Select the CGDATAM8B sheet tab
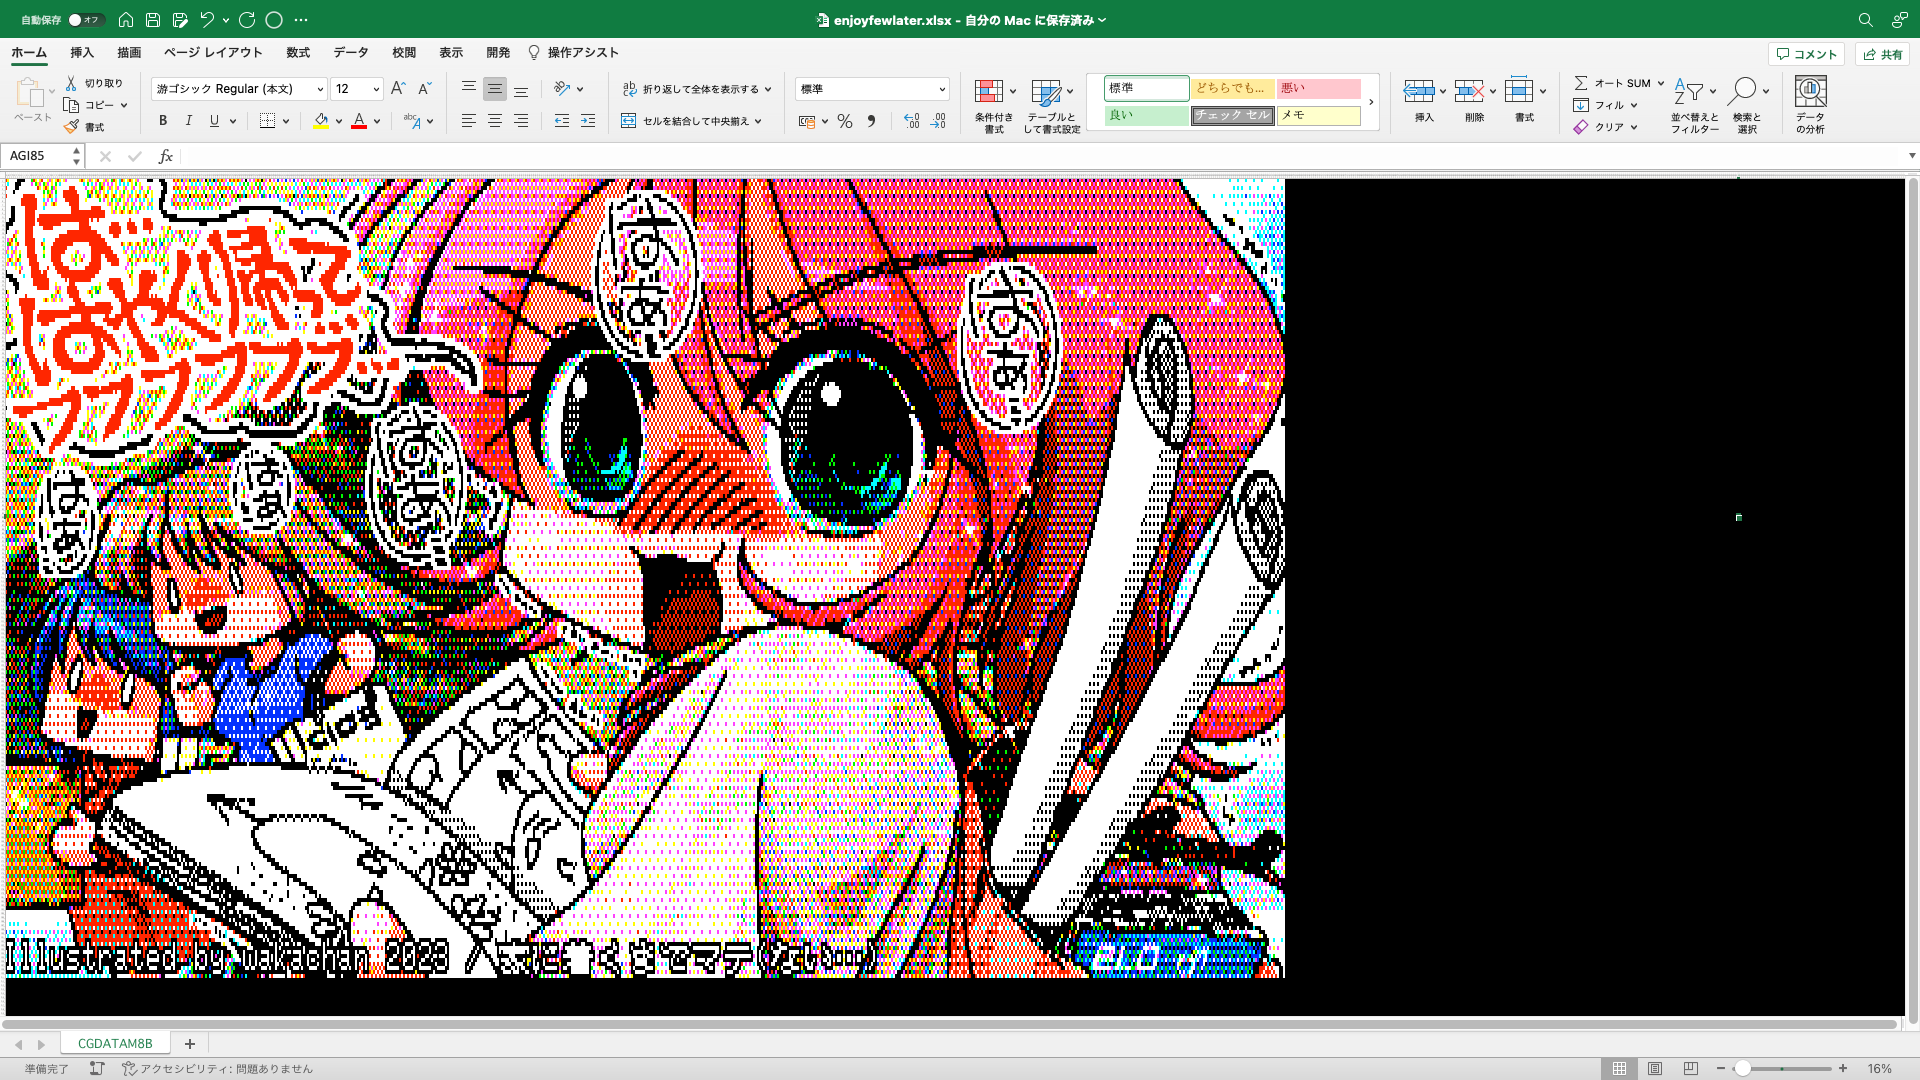1920x1080 pixels. coord(115,1043)
